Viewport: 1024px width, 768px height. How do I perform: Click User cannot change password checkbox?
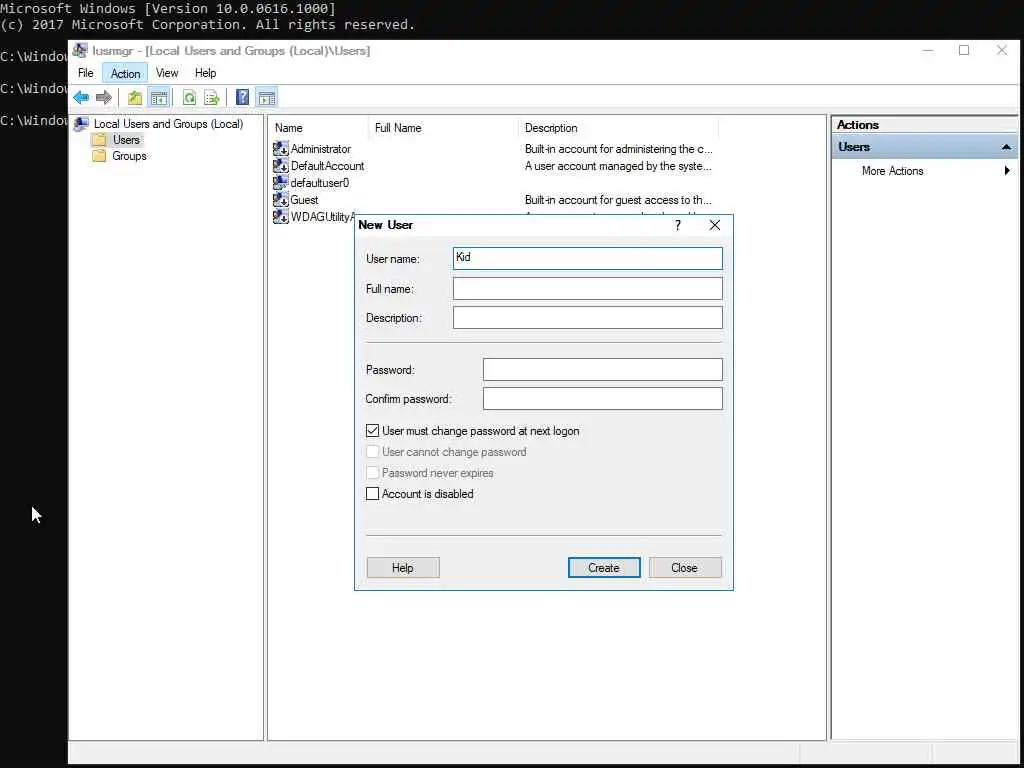coord(372,452)
